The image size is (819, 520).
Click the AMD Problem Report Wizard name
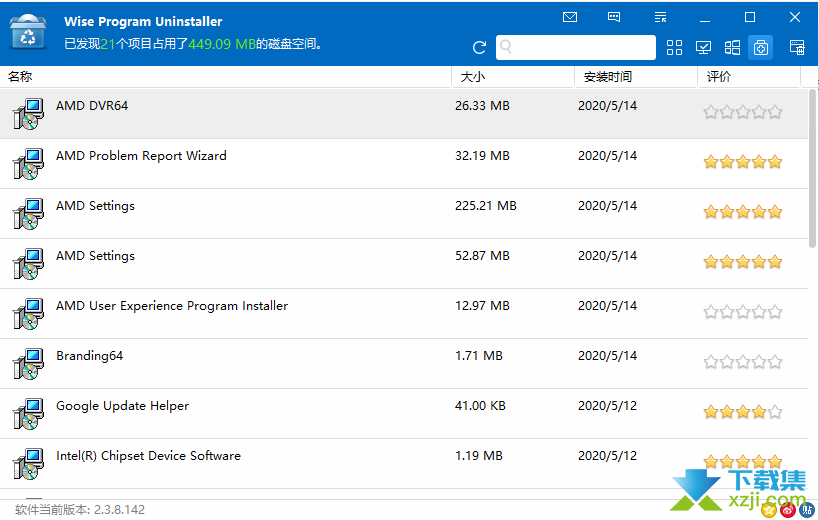[x=141, y=156]
